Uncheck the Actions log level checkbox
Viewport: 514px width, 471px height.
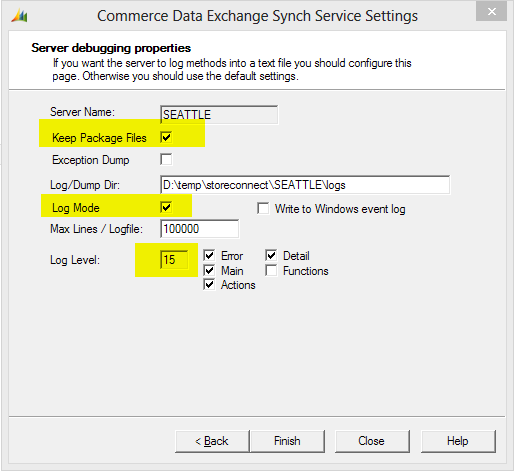click(x=209, y=285)
